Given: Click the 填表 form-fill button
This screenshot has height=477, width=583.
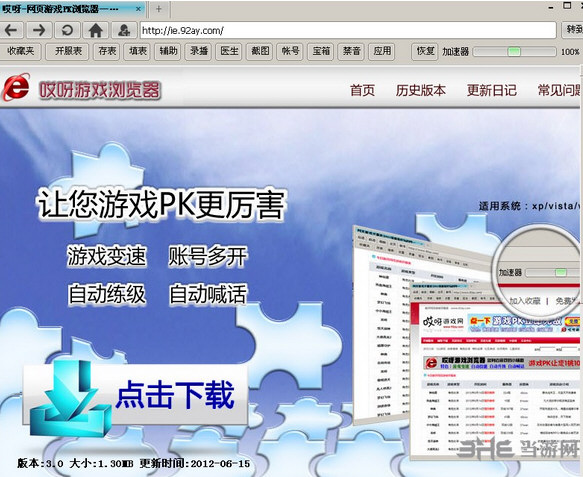Looking at the screenshot, I should pyautogui.click(x=138, y=51).
